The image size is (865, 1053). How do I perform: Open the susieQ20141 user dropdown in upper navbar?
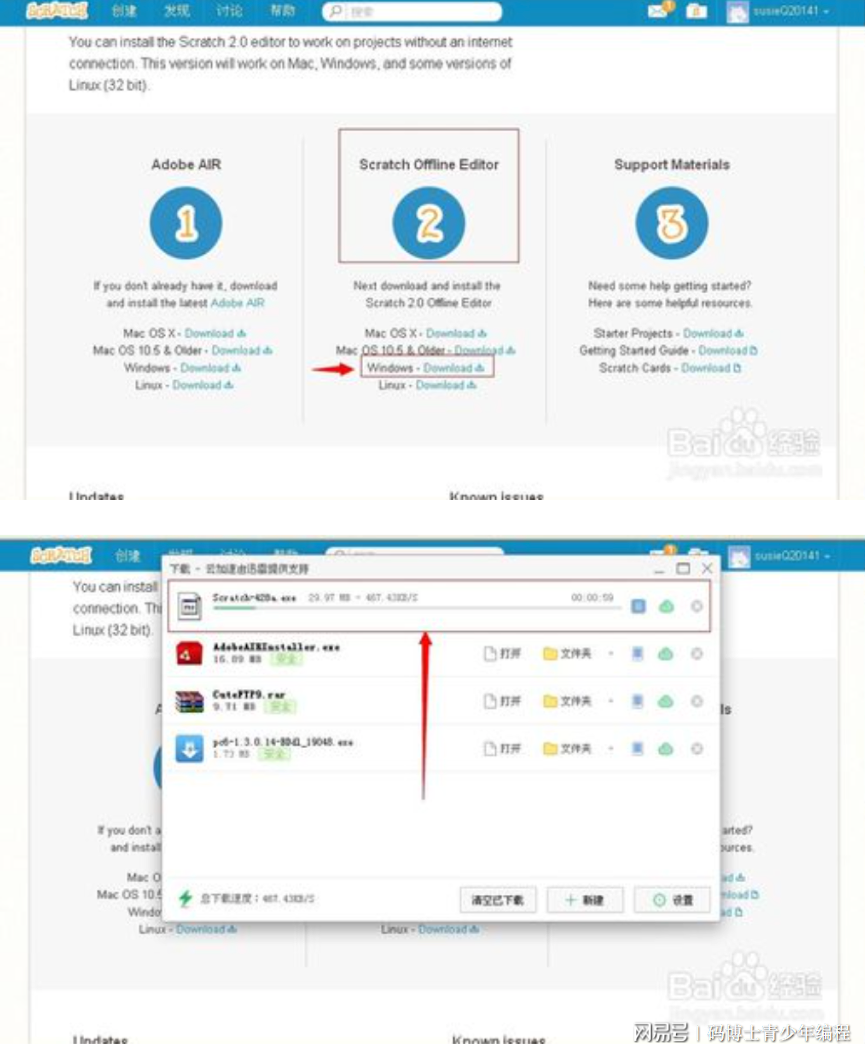coord(791,11)
